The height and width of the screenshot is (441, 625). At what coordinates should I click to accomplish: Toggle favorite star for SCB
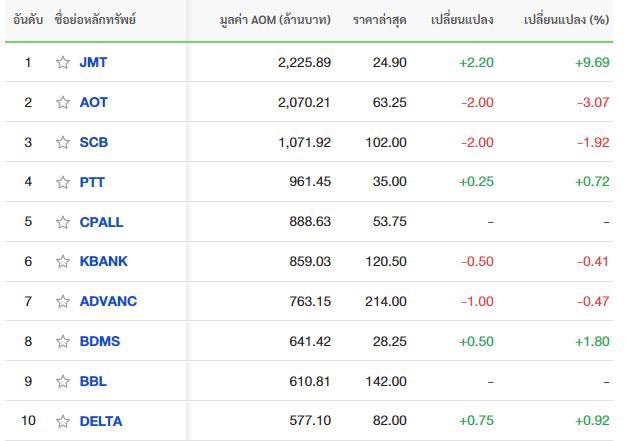[x=63, y=142]
